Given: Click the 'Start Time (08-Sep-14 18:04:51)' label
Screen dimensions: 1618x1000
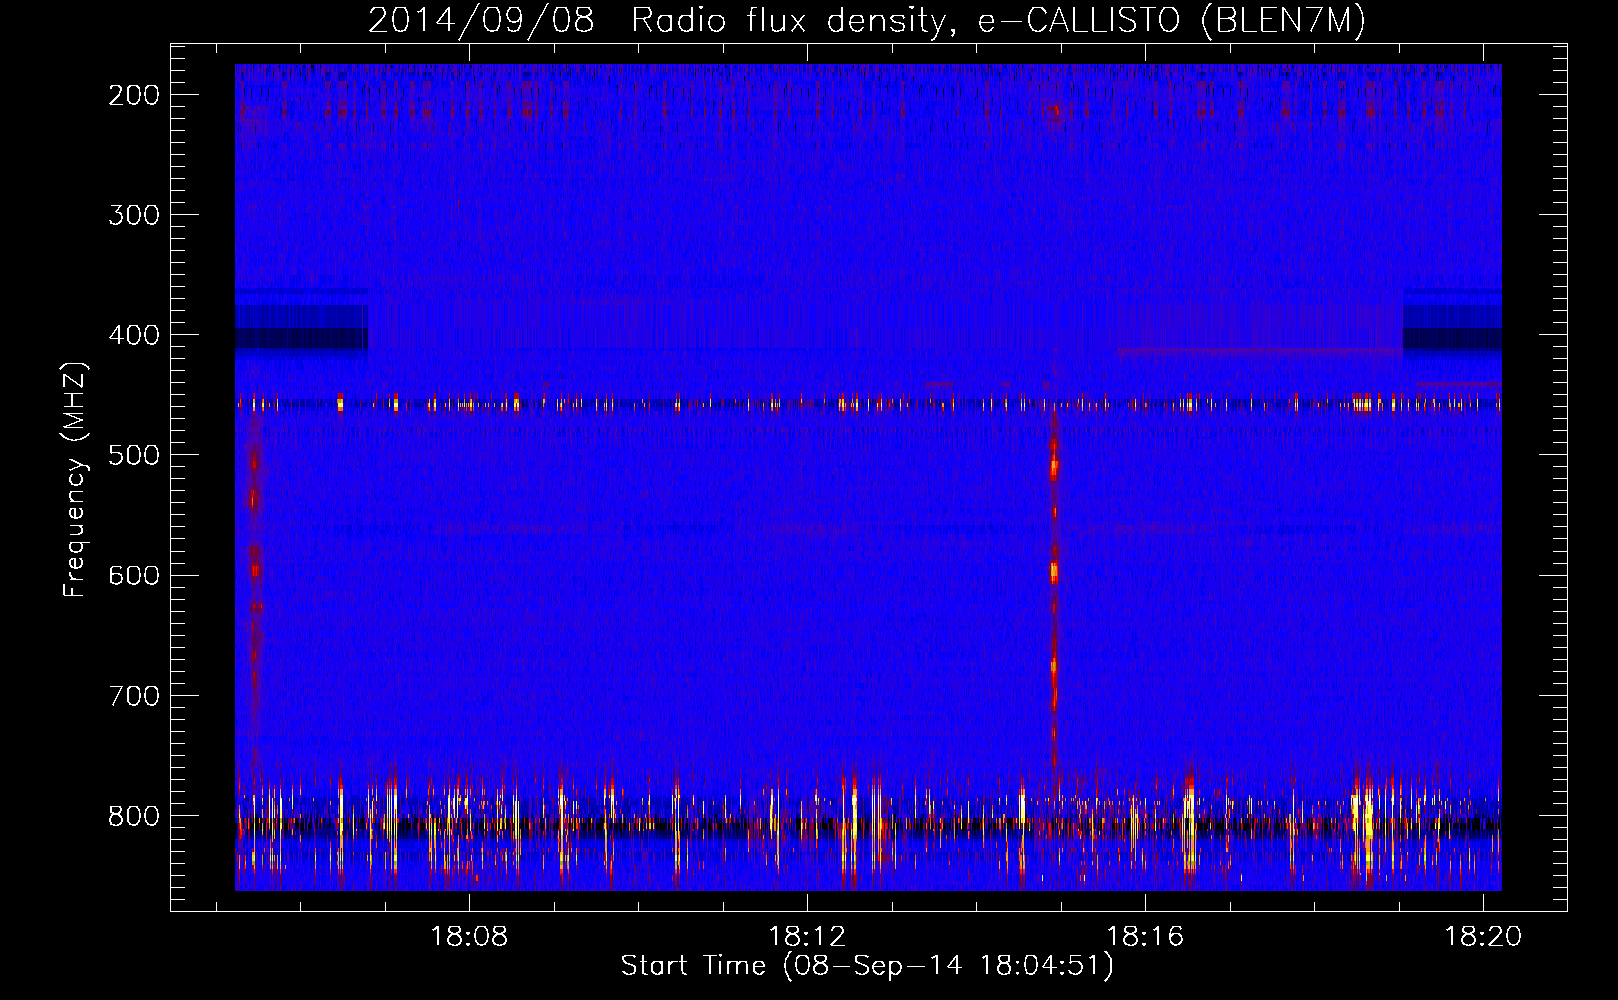Looking at the screenshot, I should point(867,966).
